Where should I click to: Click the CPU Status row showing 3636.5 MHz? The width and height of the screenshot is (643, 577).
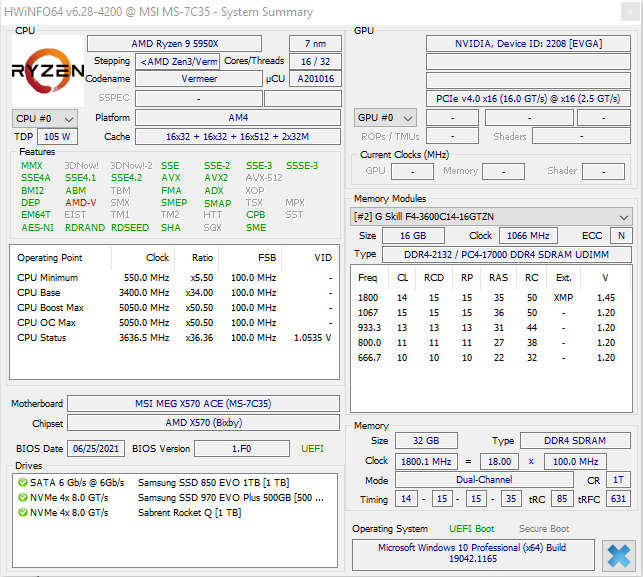(x=174, y=338)
